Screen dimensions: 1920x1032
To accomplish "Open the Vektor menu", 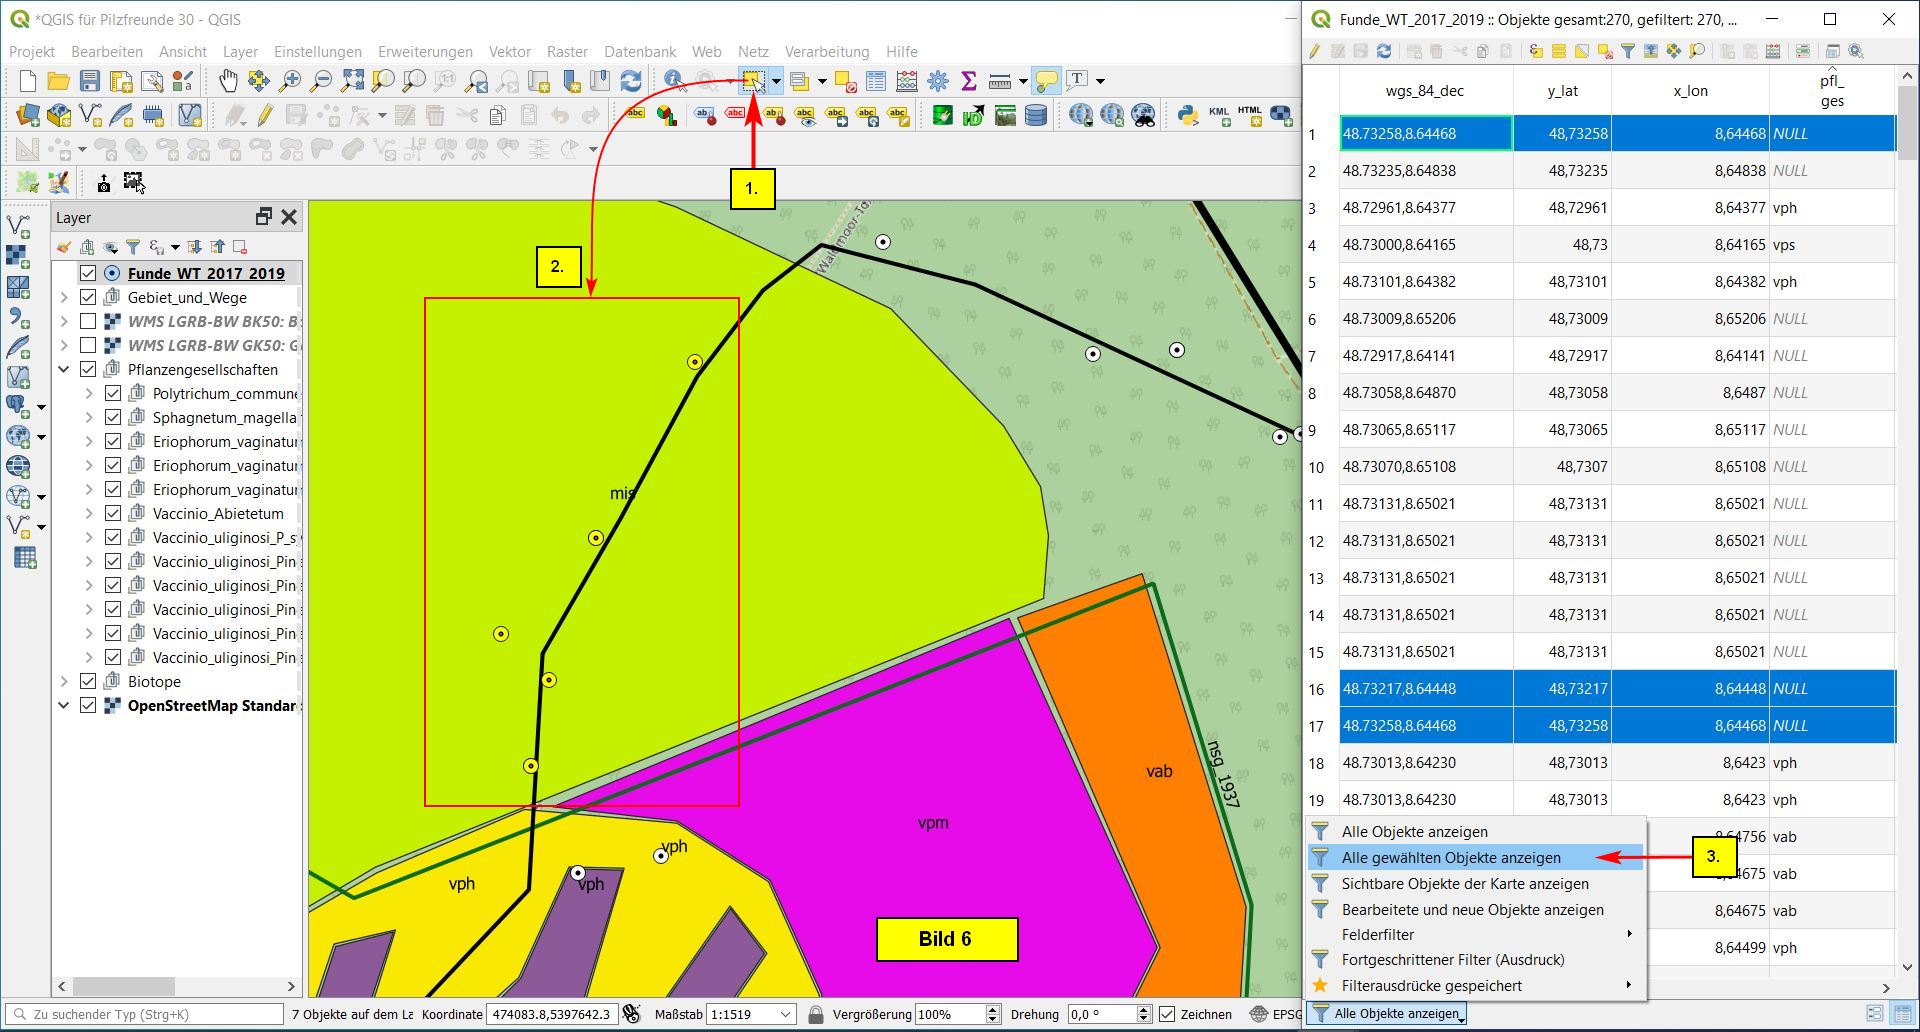I will (509, 52).
